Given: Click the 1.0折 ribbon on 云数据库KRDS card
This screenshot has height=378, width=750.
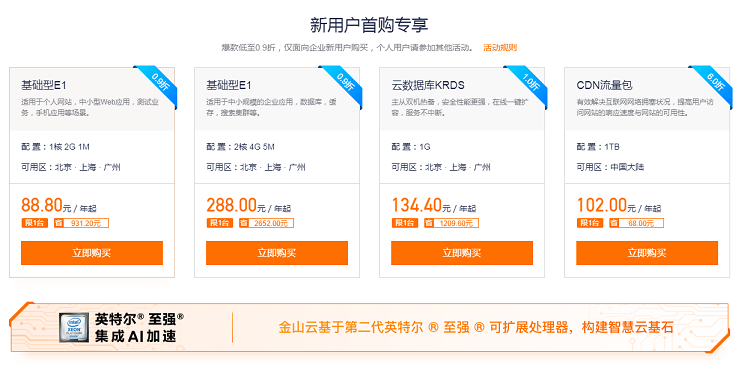Looking at the screenshot, I should (528, 84).
